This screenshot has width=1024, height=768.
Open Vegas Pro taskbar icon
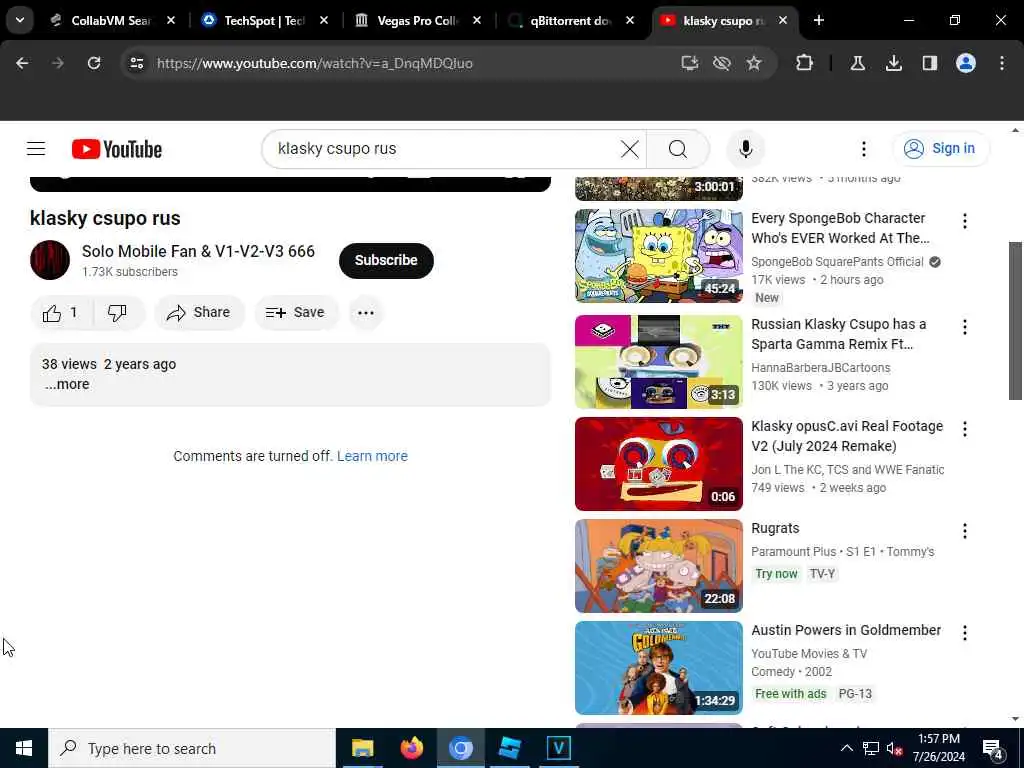(558, 748)
